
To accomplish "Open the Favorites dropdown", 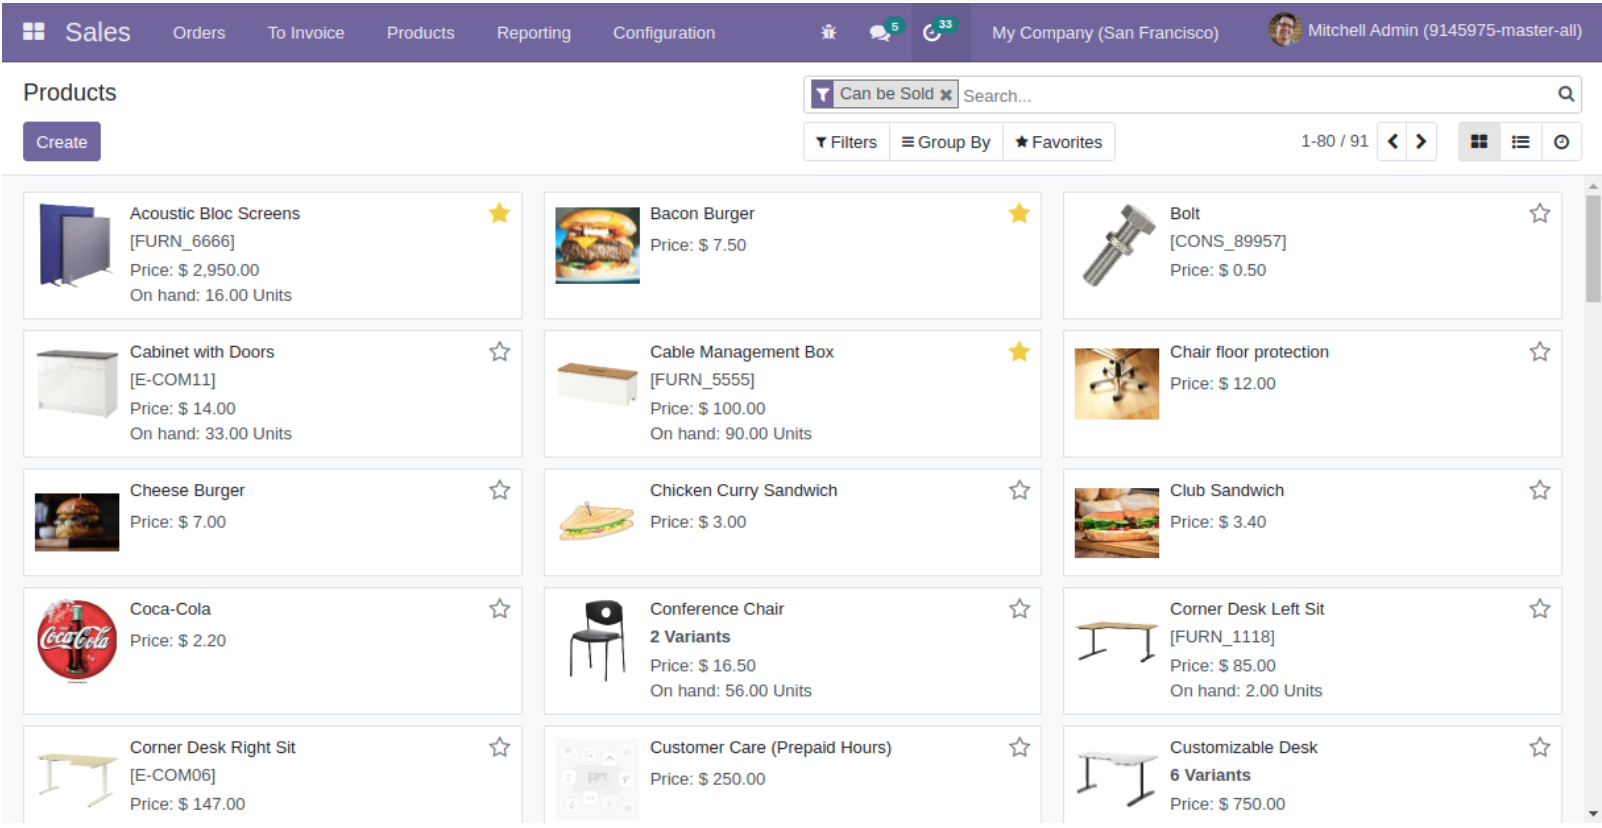I will (1058, 142).
